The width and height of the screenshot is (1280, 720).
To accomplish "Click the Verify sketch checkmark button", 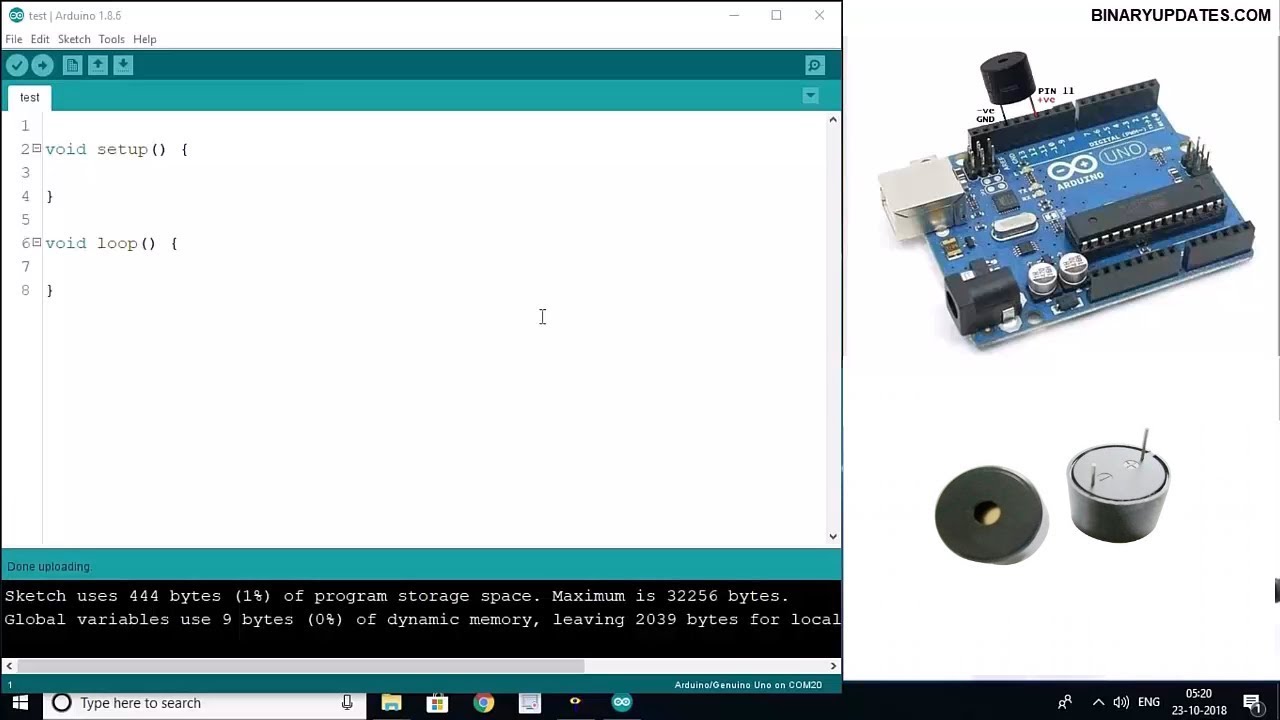I will 17,65.
